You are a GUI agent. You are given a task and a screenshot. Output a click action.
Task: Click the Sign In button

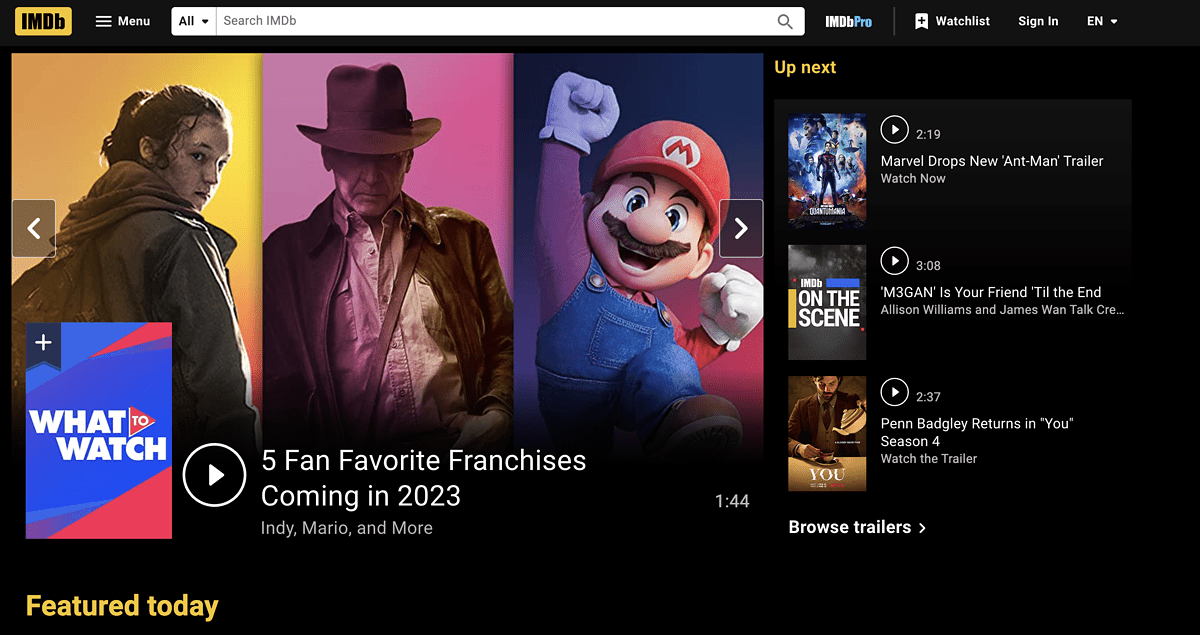(x=1038, y=21)
